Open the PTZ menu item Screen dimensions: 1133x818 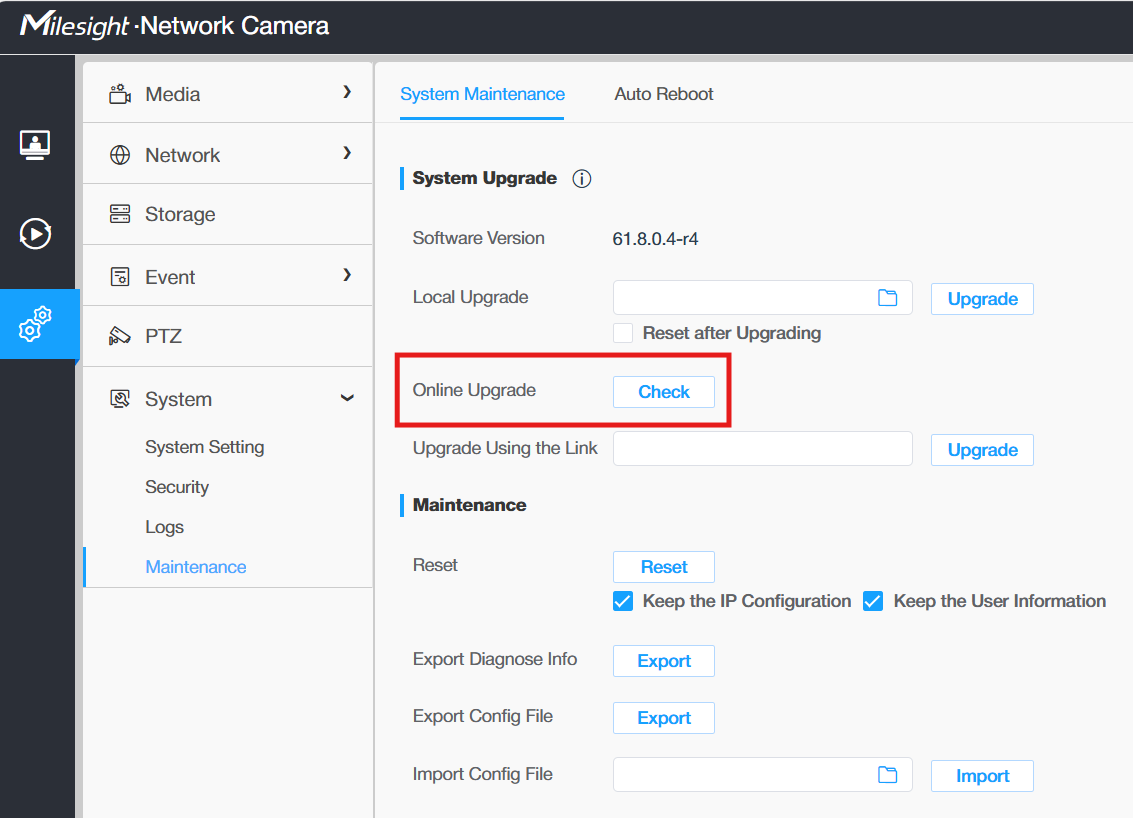point(228,336)
